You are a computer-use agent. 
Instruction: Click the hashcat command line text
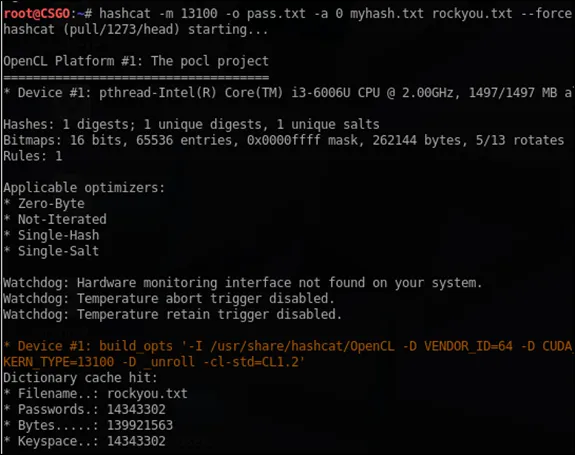(335, 14)
